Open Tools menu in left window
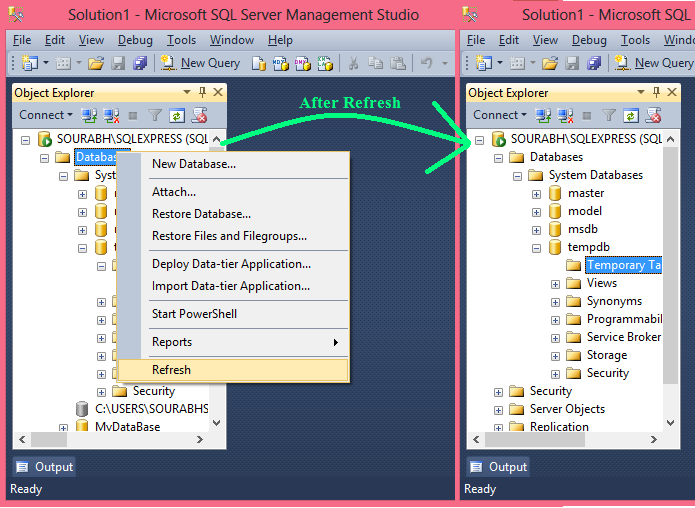This screenshot has height=508, width=695. pyautogui.click(x=181, y=40)
